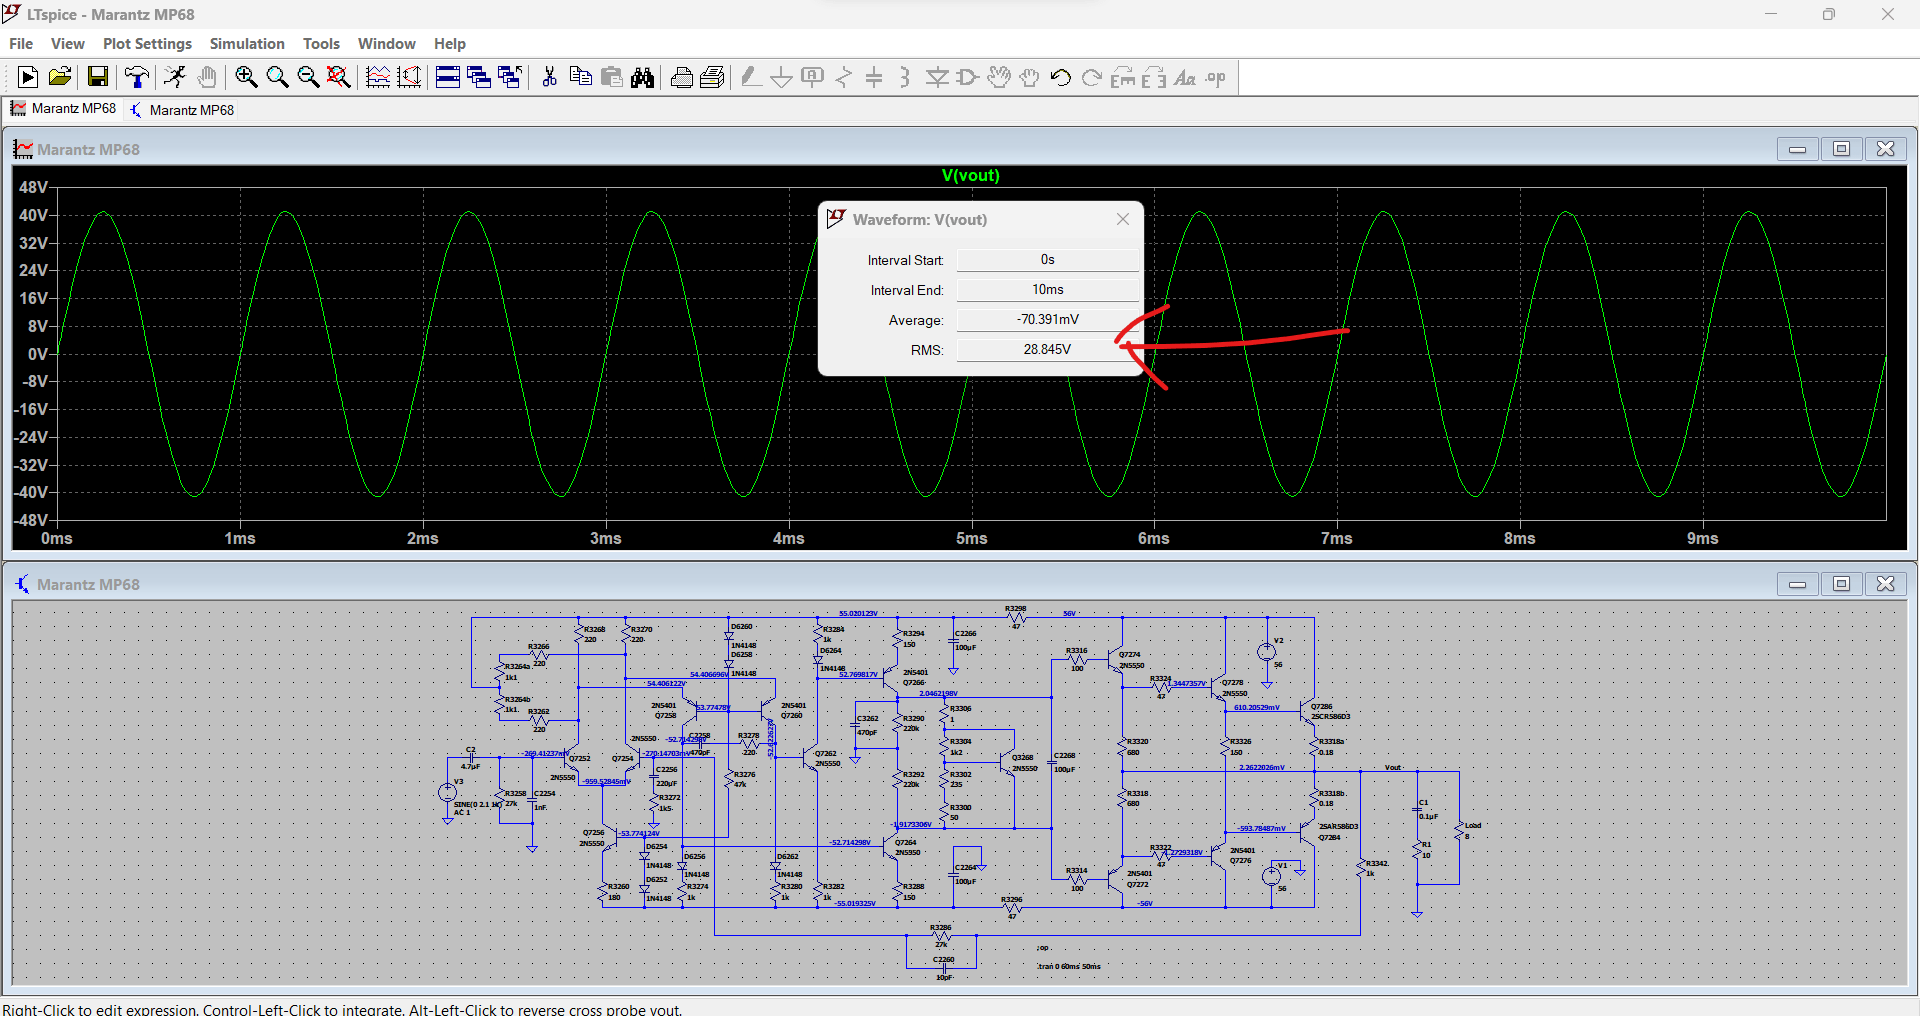1920x1016 pixels.
Task: Close all windows using the toolbar icon
Action: pos(510,77)
